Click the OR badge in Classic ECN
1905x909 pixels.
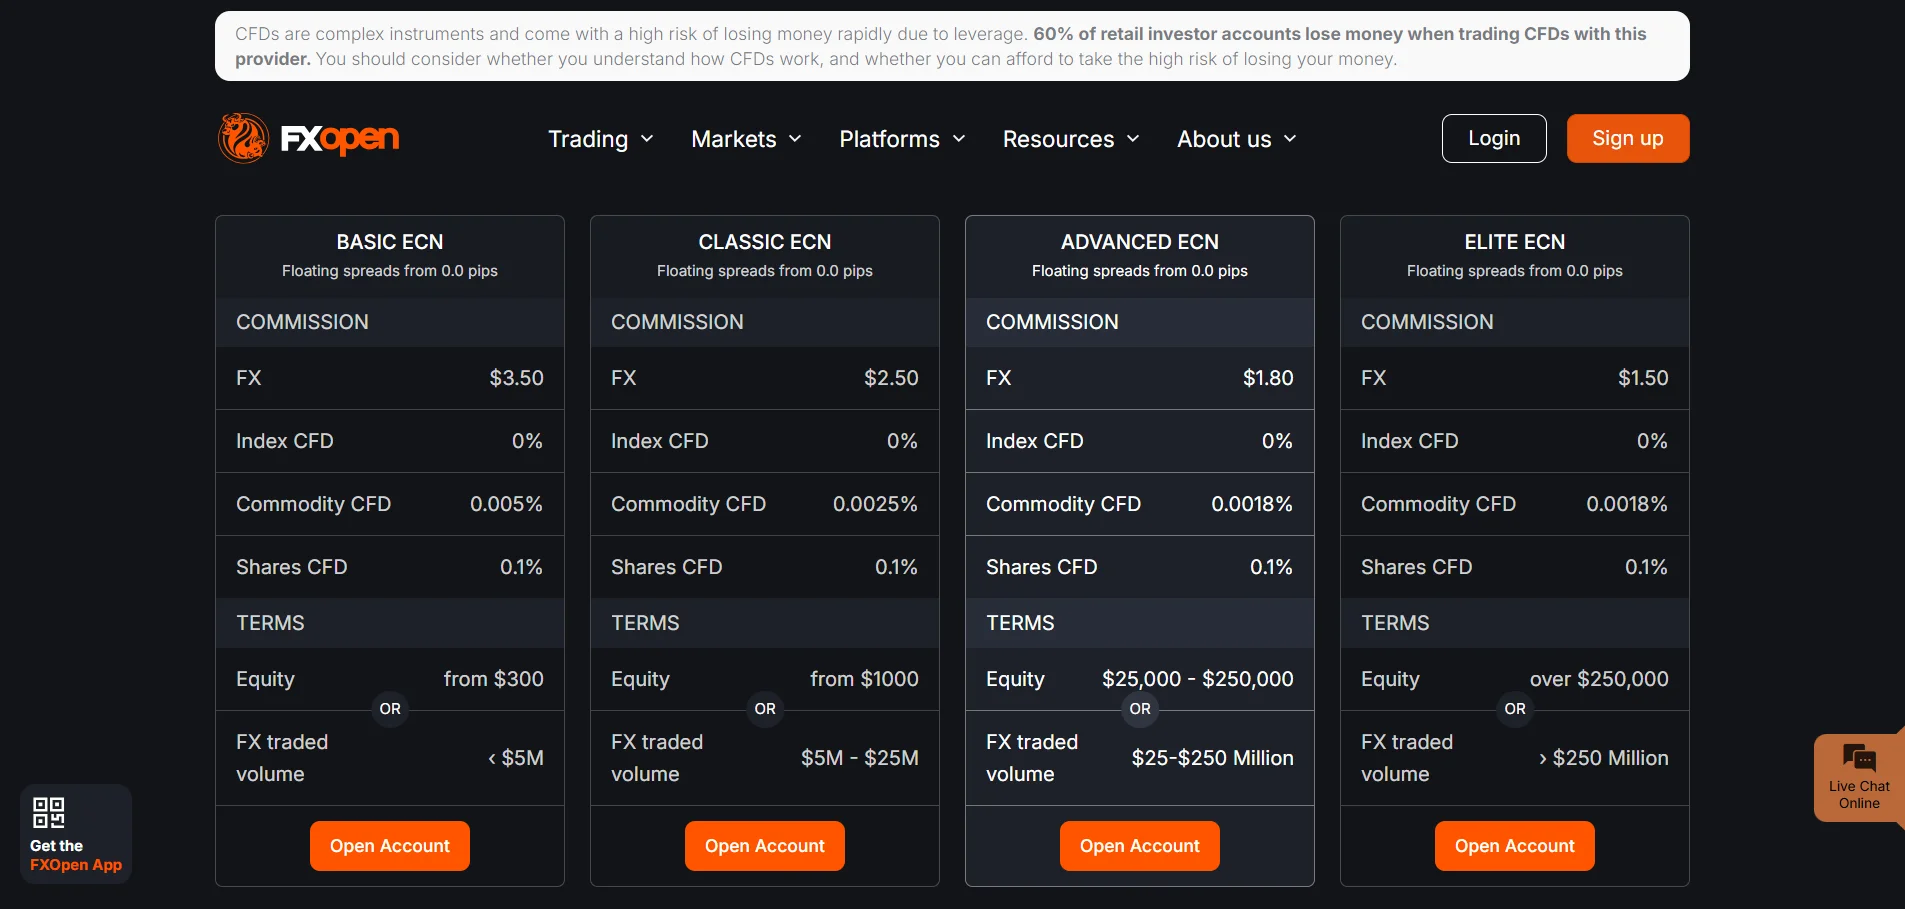[765, 709]
